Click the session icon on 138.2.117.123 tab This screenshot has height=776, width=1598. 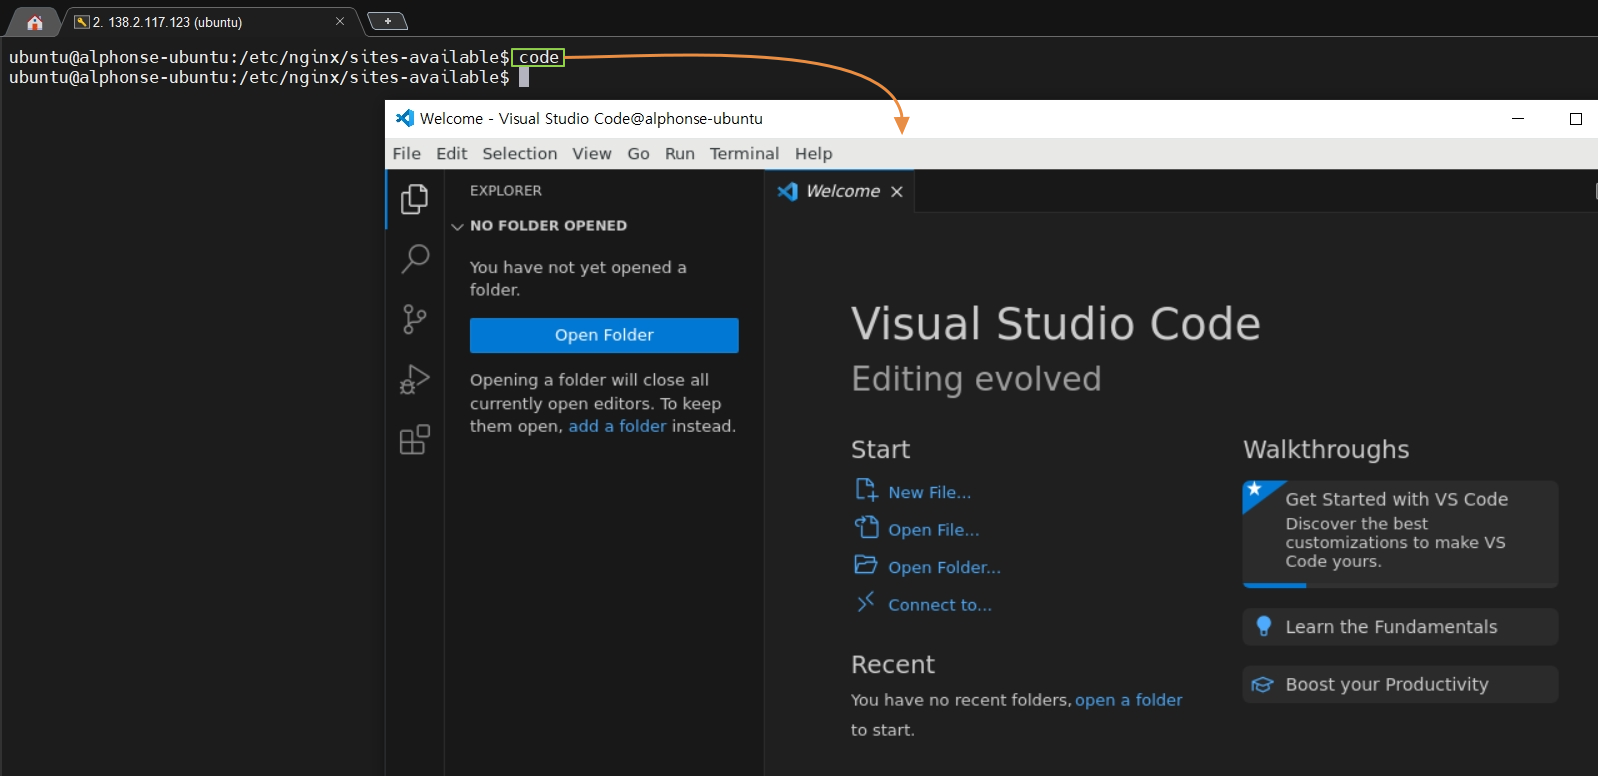pyautogui.click(x=82, y=22)
